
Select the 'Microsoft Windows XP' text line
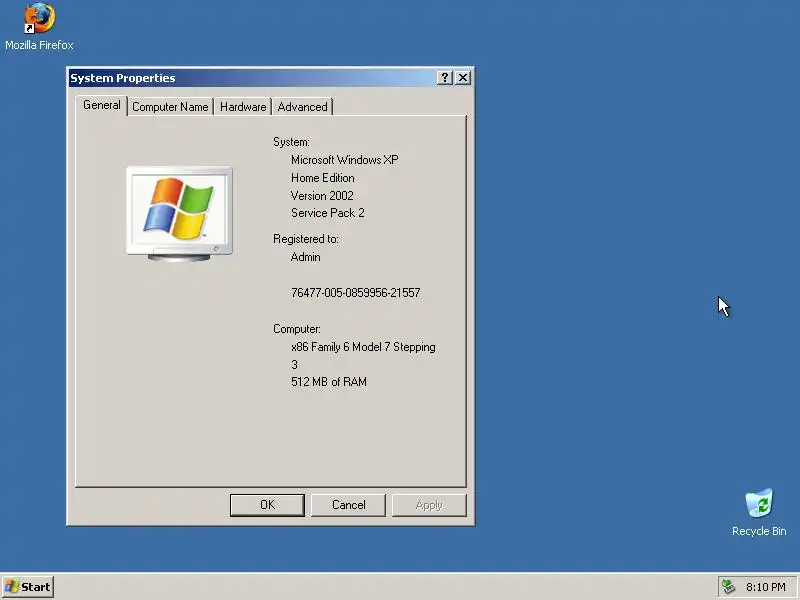click(x=344, y=160)
